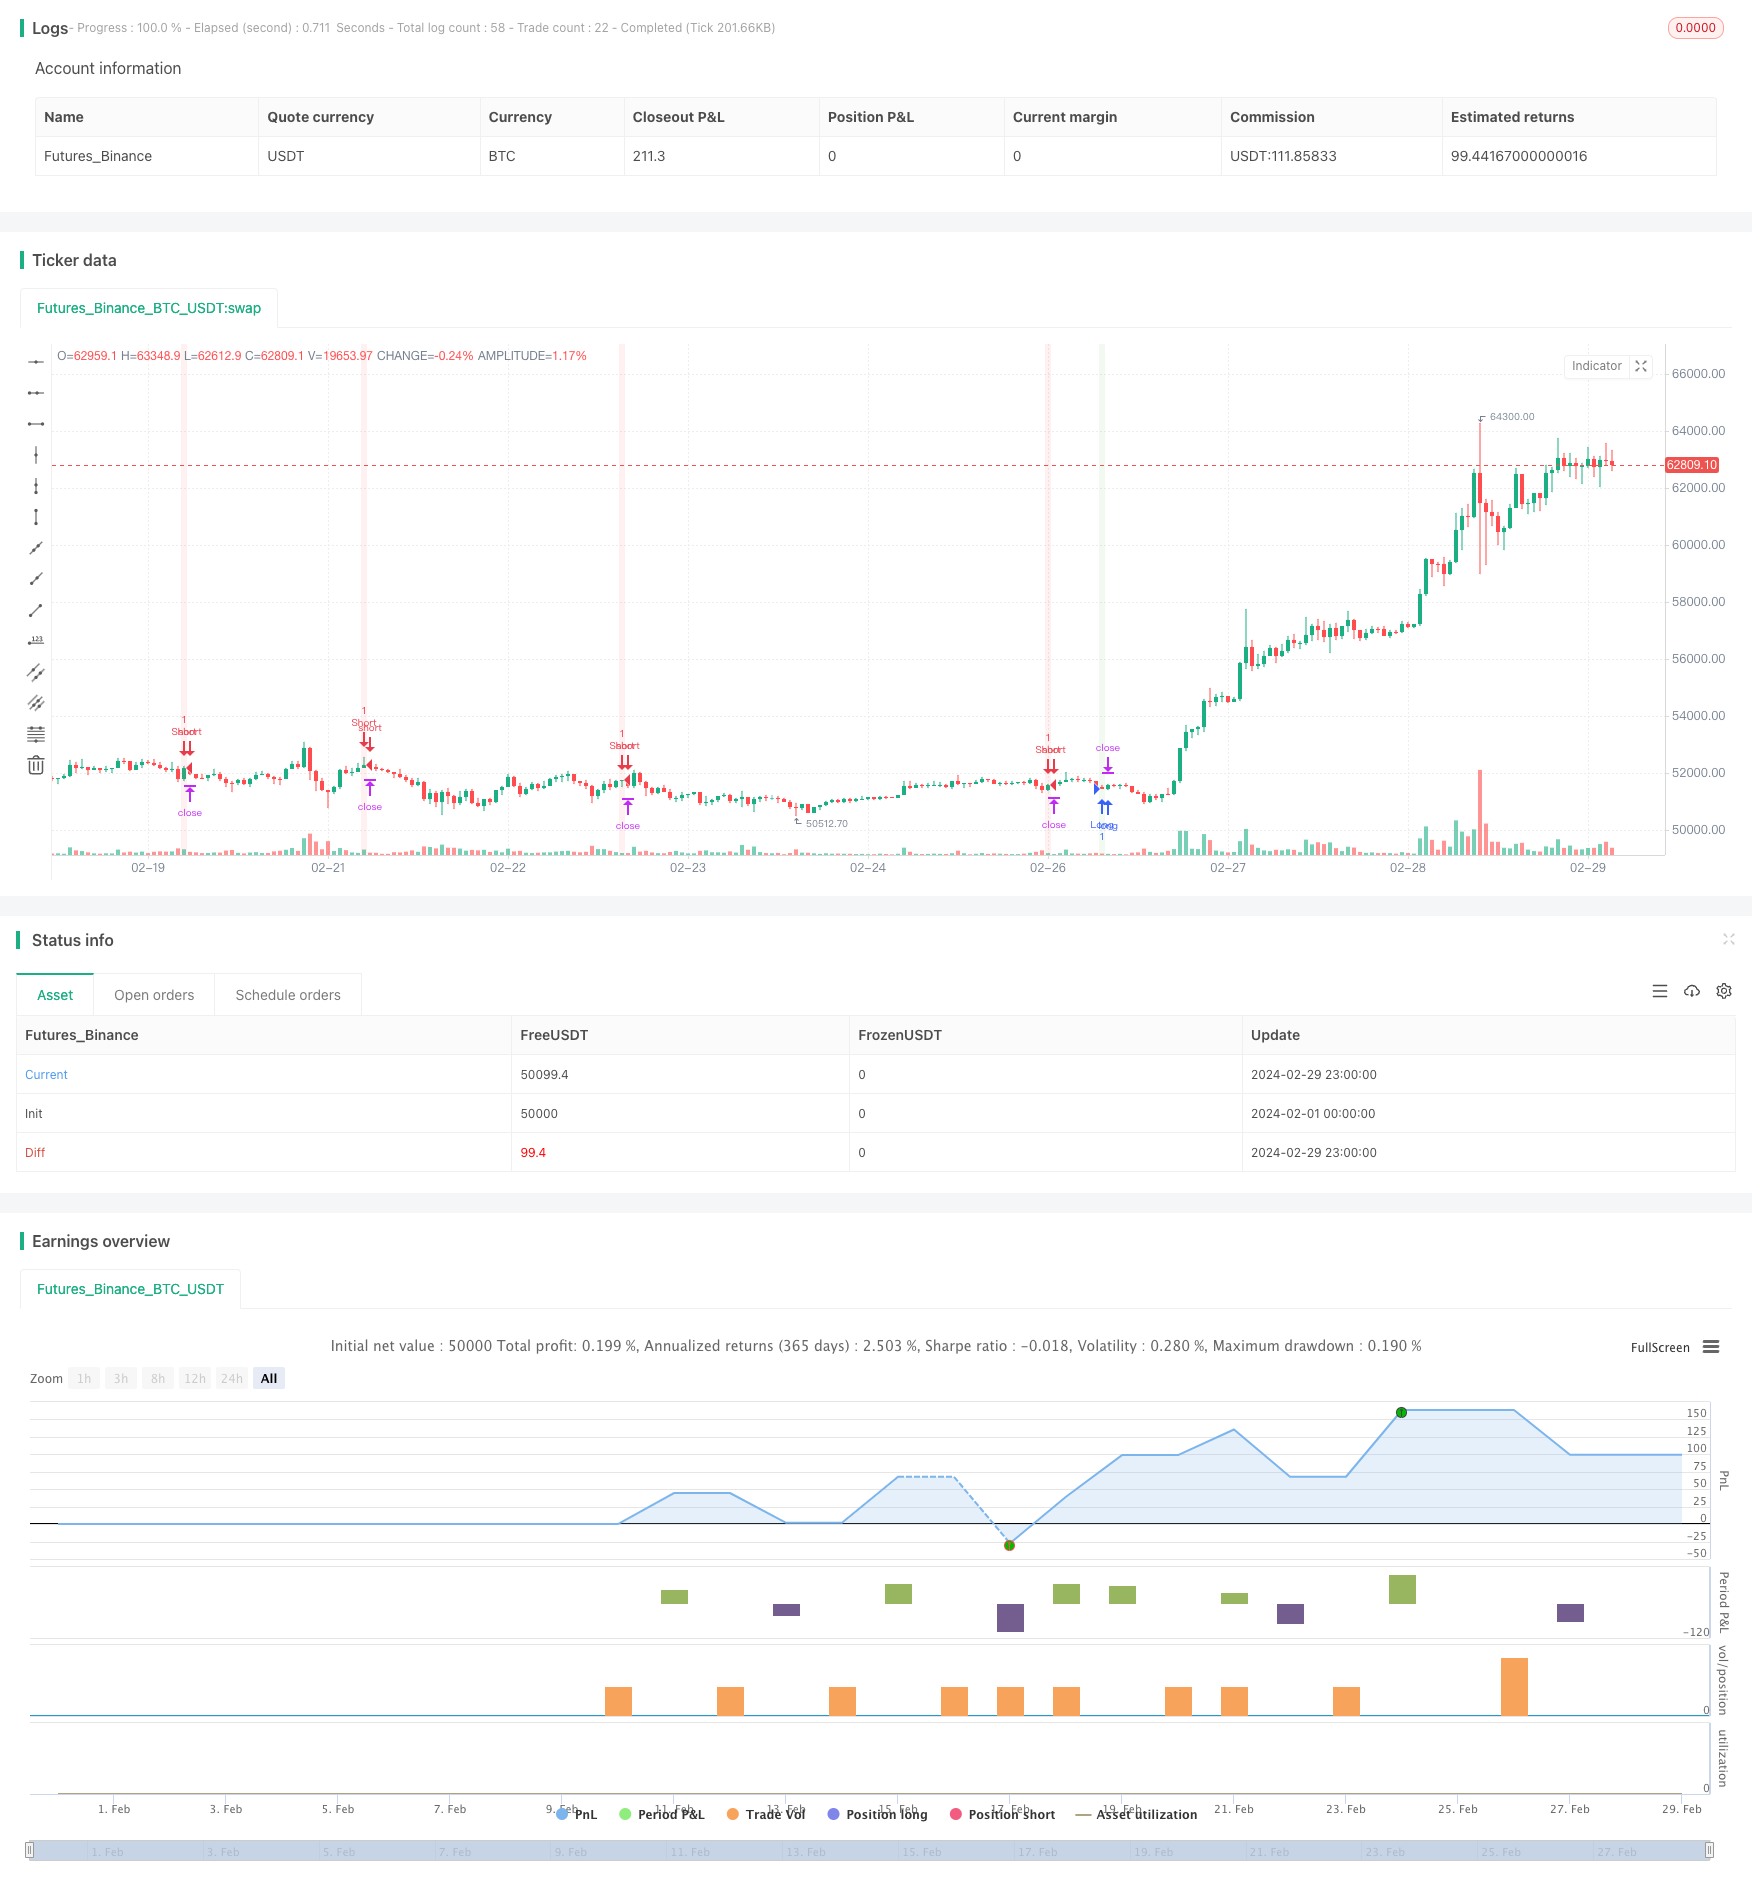Select the price line (123) tool
Viewport: 1752px width, 1890px height.
(x=36, y=641)
